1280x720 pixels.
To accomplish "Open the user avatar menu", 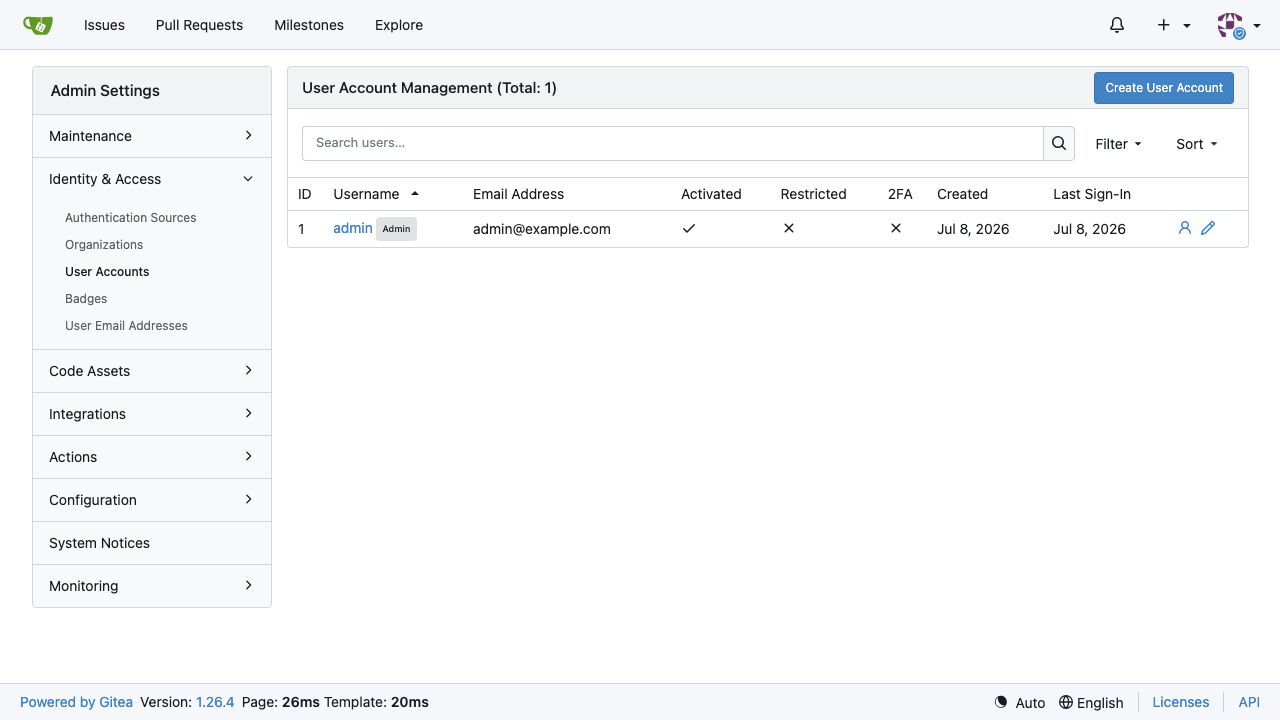I will [1238, 25].
